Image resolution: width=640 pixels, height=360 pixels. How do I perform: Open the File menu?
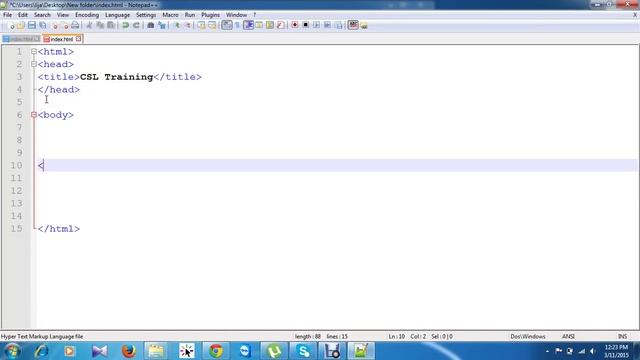coord(7,15)
